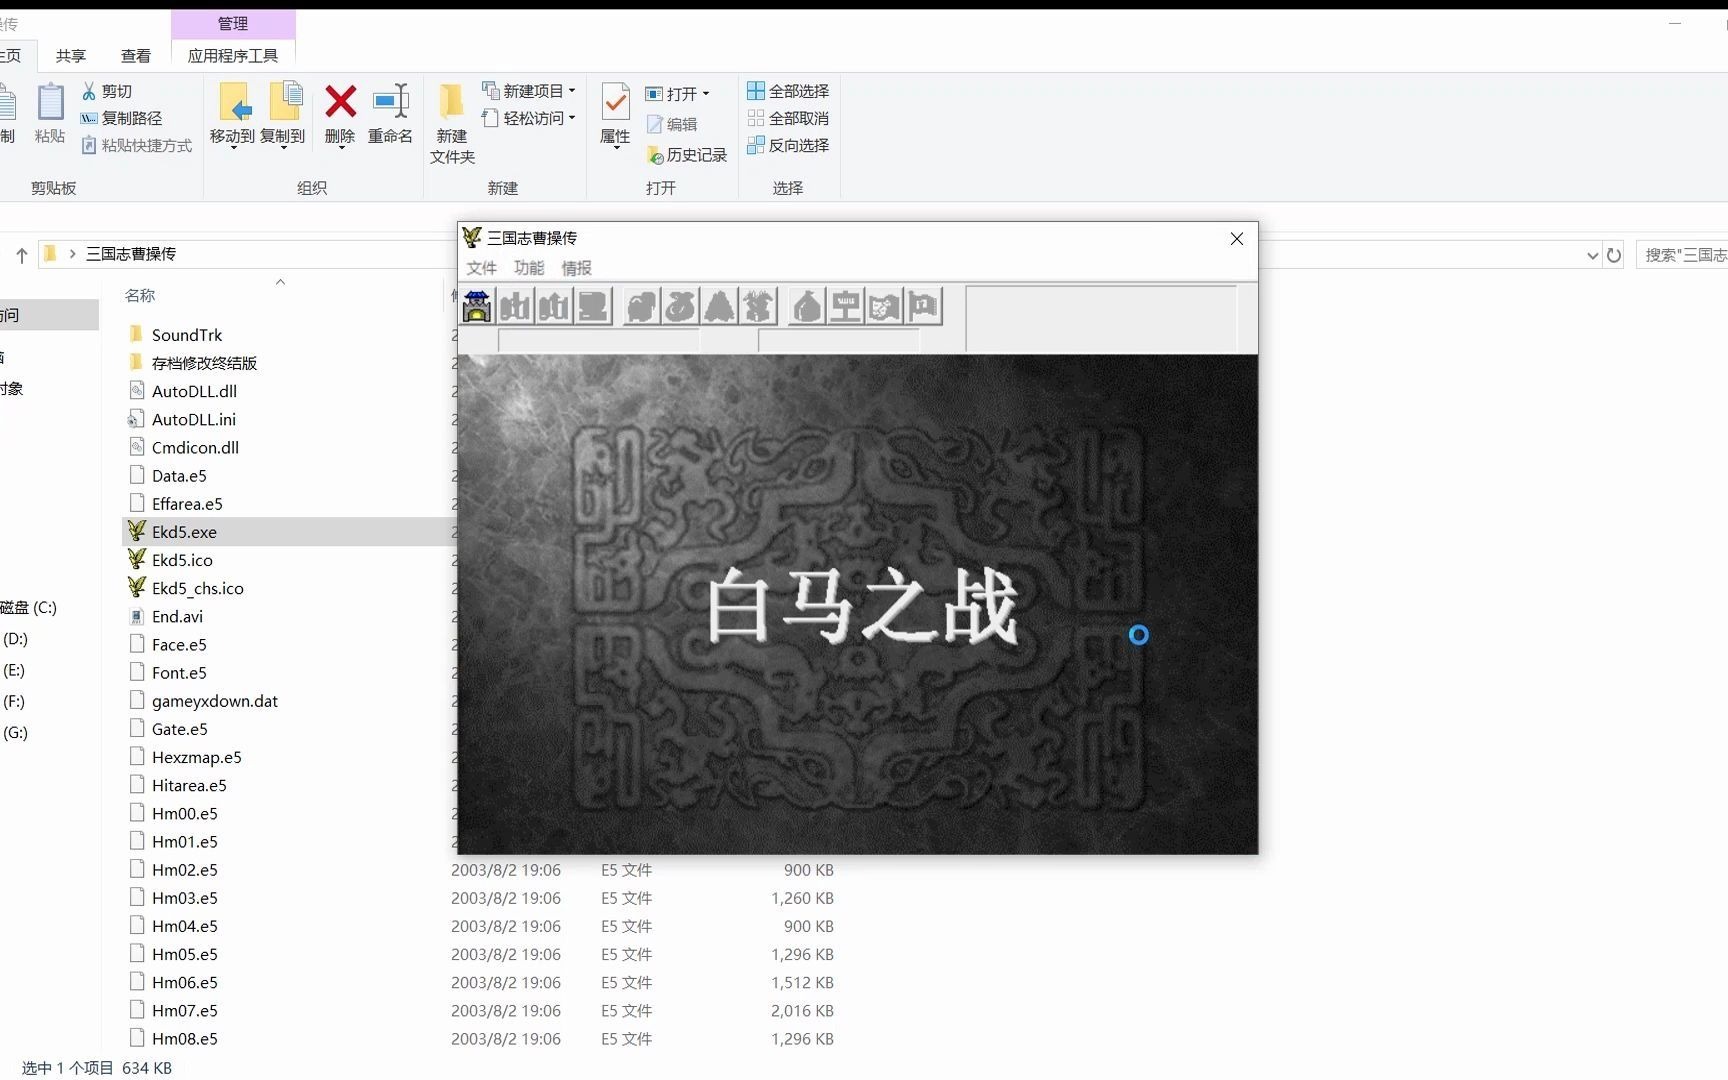Image resolution: width=1728 pixels, height=1080 pixels.
Task: Click 三国志曹操传 in the address breadcrumb
Action: (131, 254)
